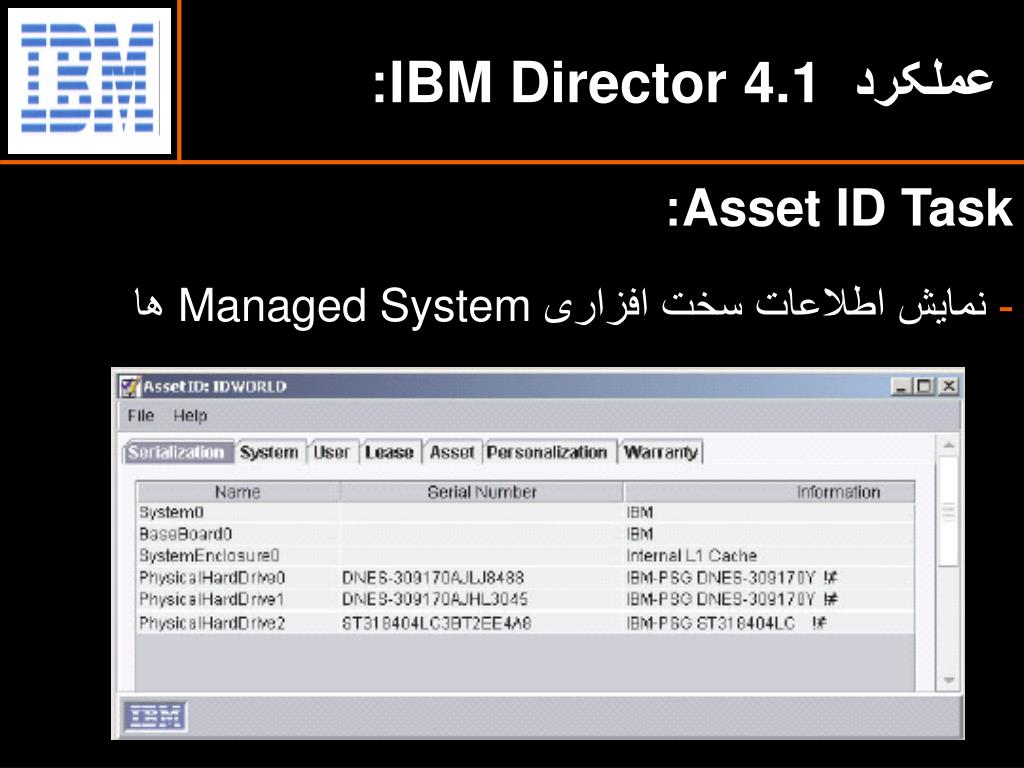
Task: Select the PhysicalHardDrive1 row
Action: coord(525,599)
